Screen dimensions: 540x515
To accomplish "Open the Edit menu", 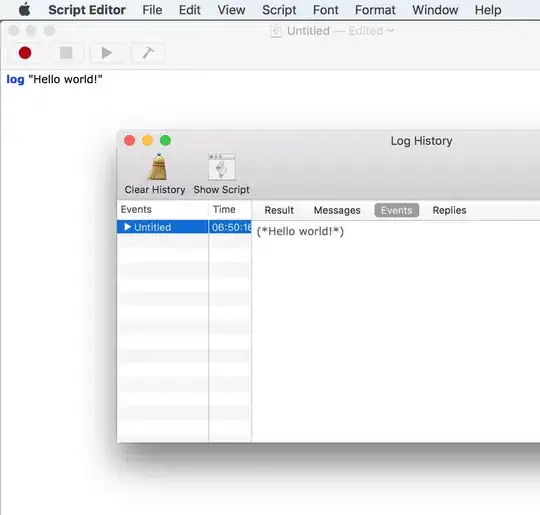I will [x=189, y=10].
